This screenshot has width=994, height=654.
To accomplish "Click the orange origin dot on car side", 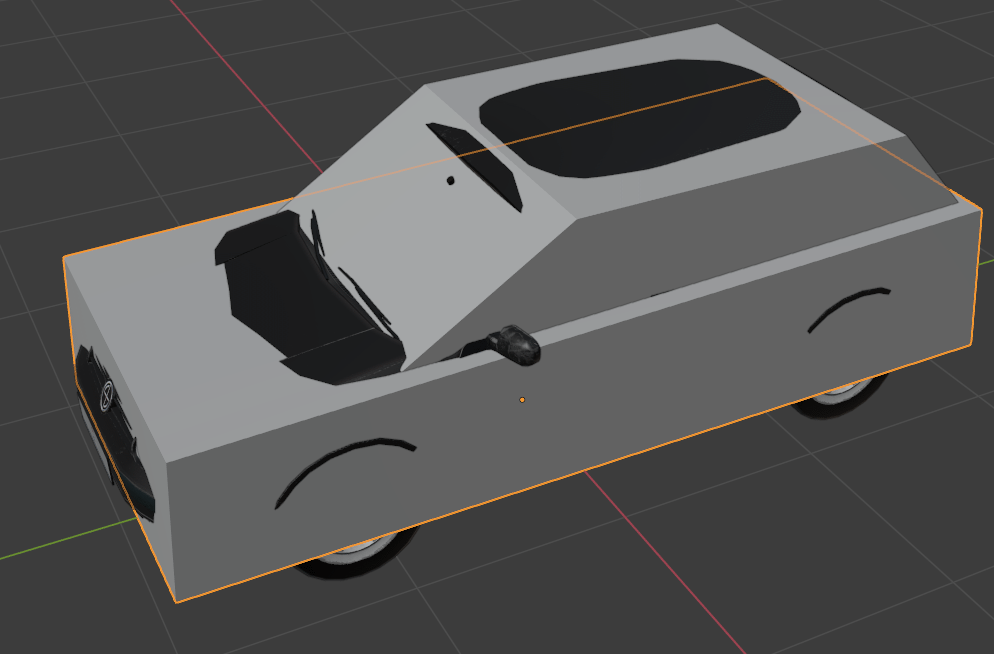I will [522, 400].
